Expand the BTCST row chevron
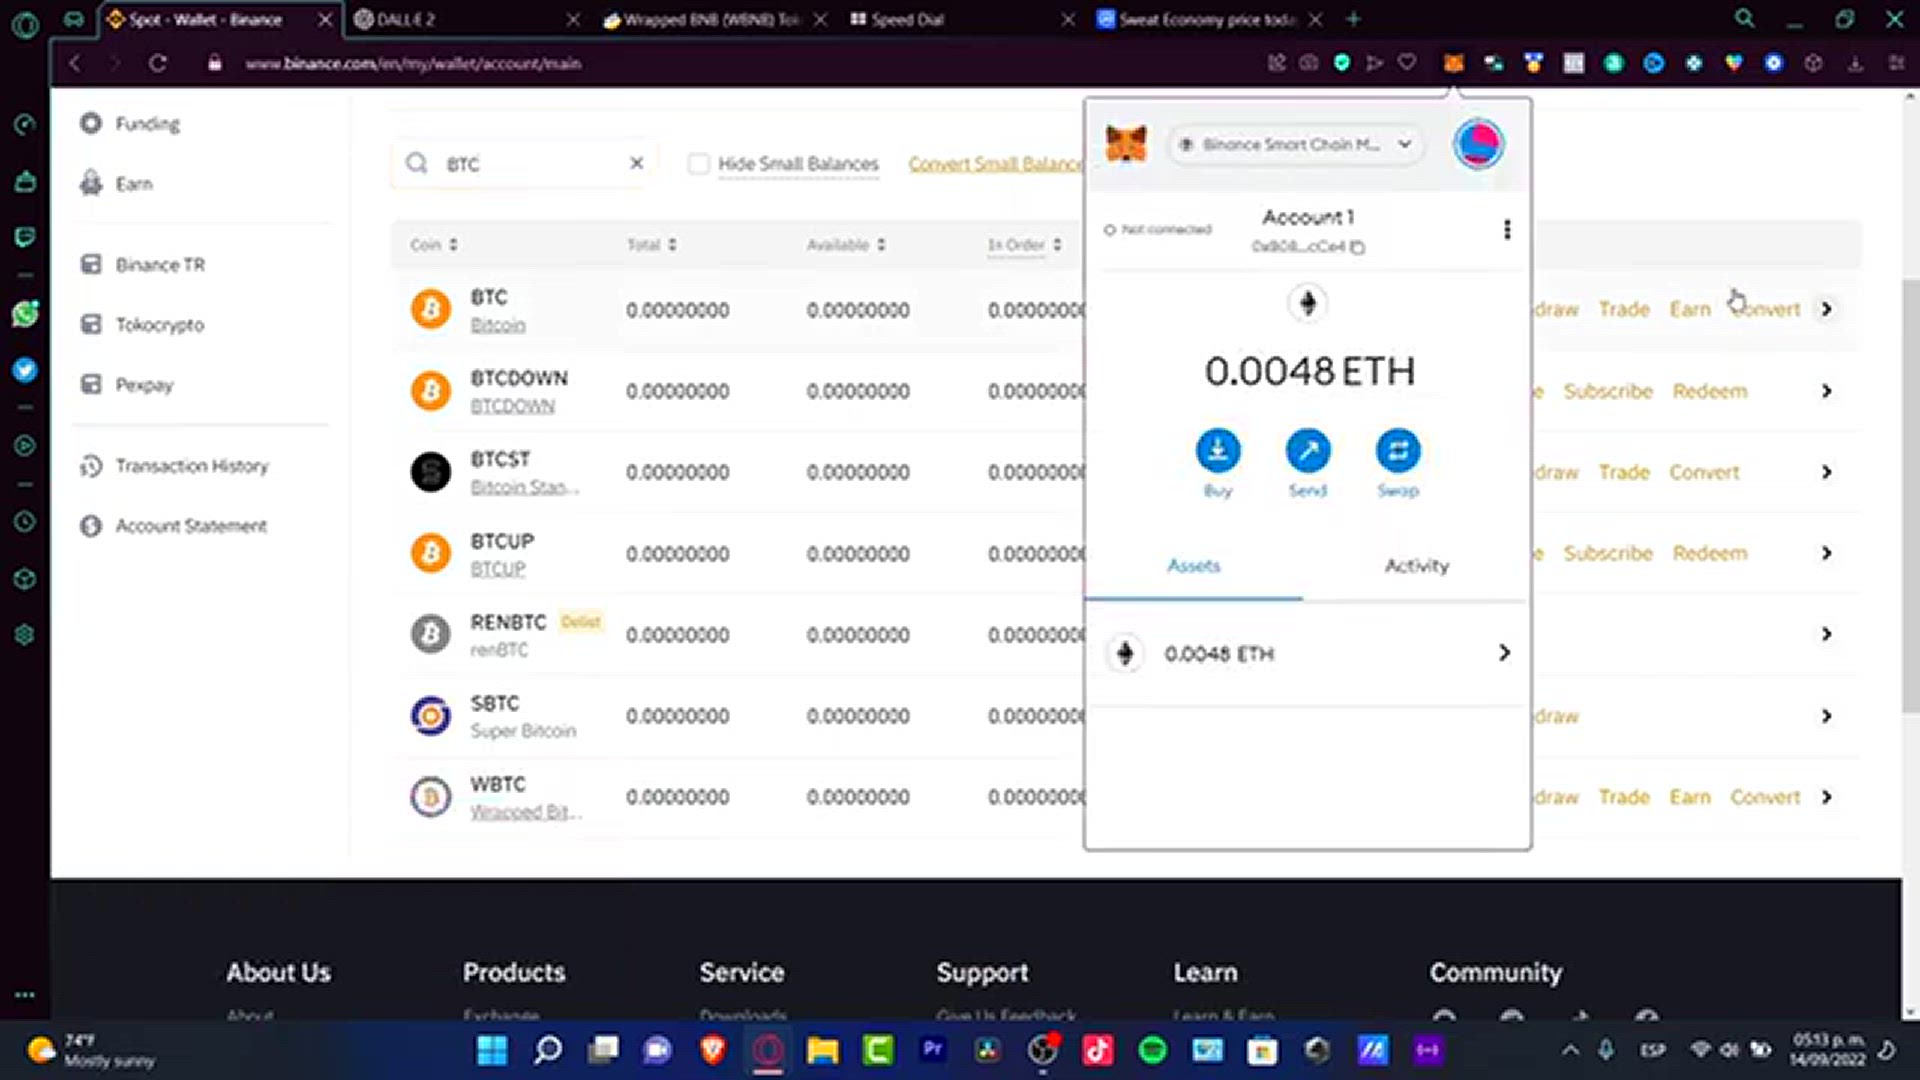Screen dimensions: 1920x1080 click(x=1827, y=472)
